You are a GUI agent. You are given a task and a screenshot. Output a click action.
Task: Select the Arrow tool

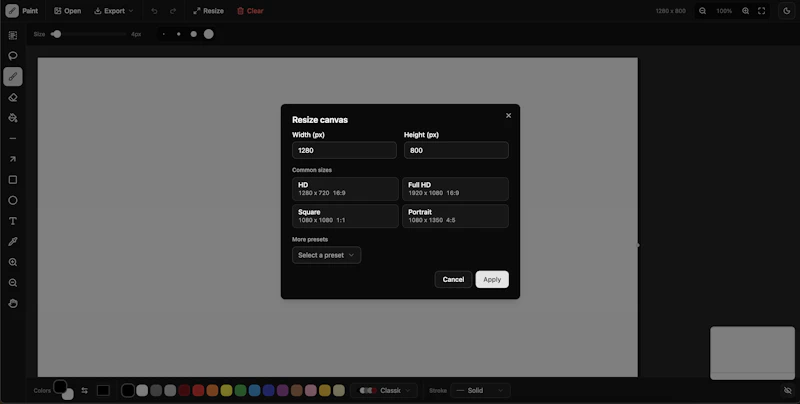[13, 159]
